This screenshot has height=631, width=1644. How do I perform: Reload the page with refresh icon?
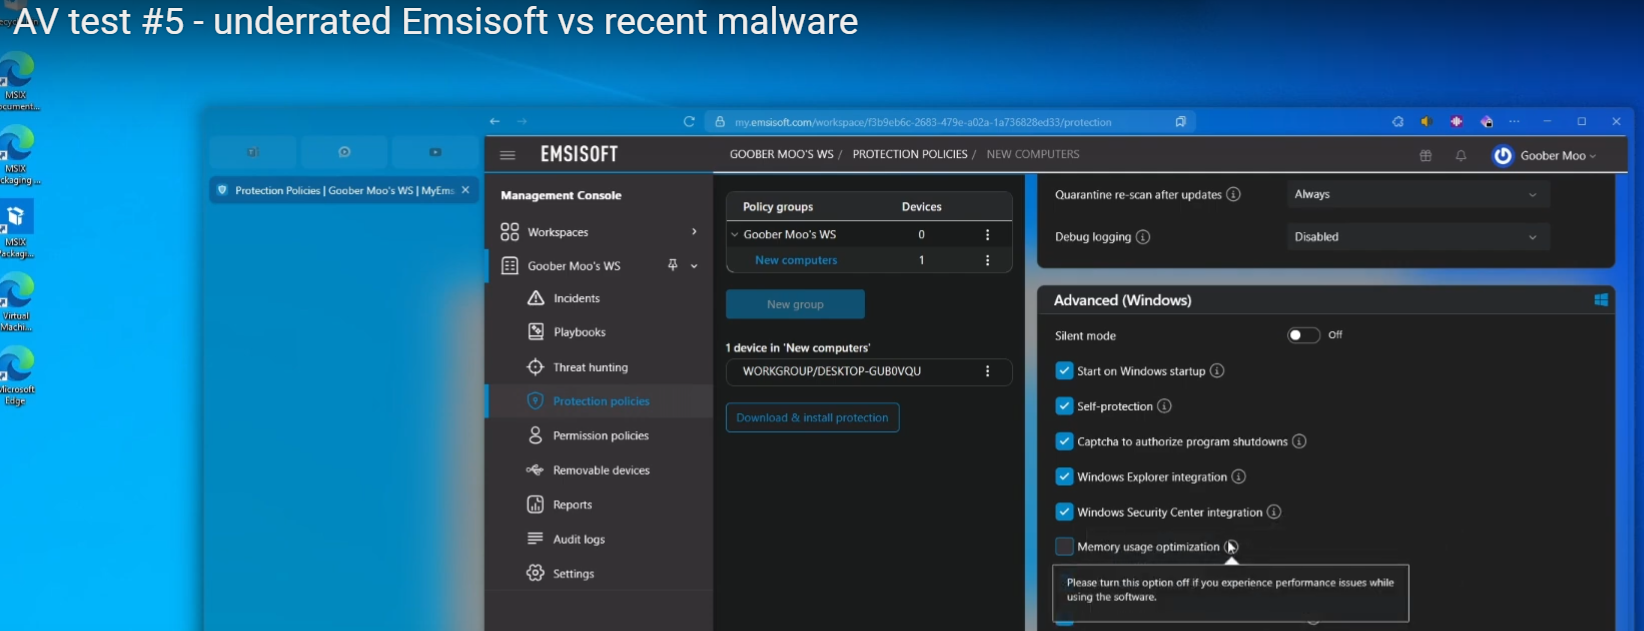pyautogui.click(x=689, y=121)
